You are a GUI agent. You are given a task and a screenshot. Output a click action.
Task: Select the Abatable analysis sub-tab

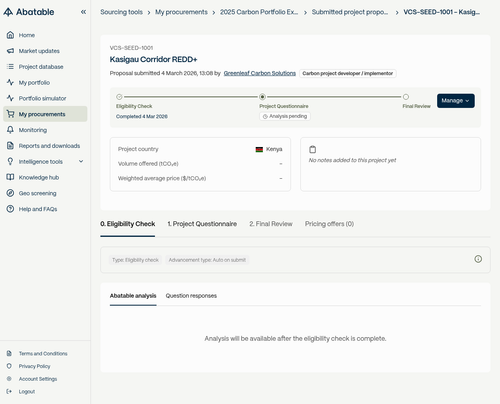click(x=133, y=296)
